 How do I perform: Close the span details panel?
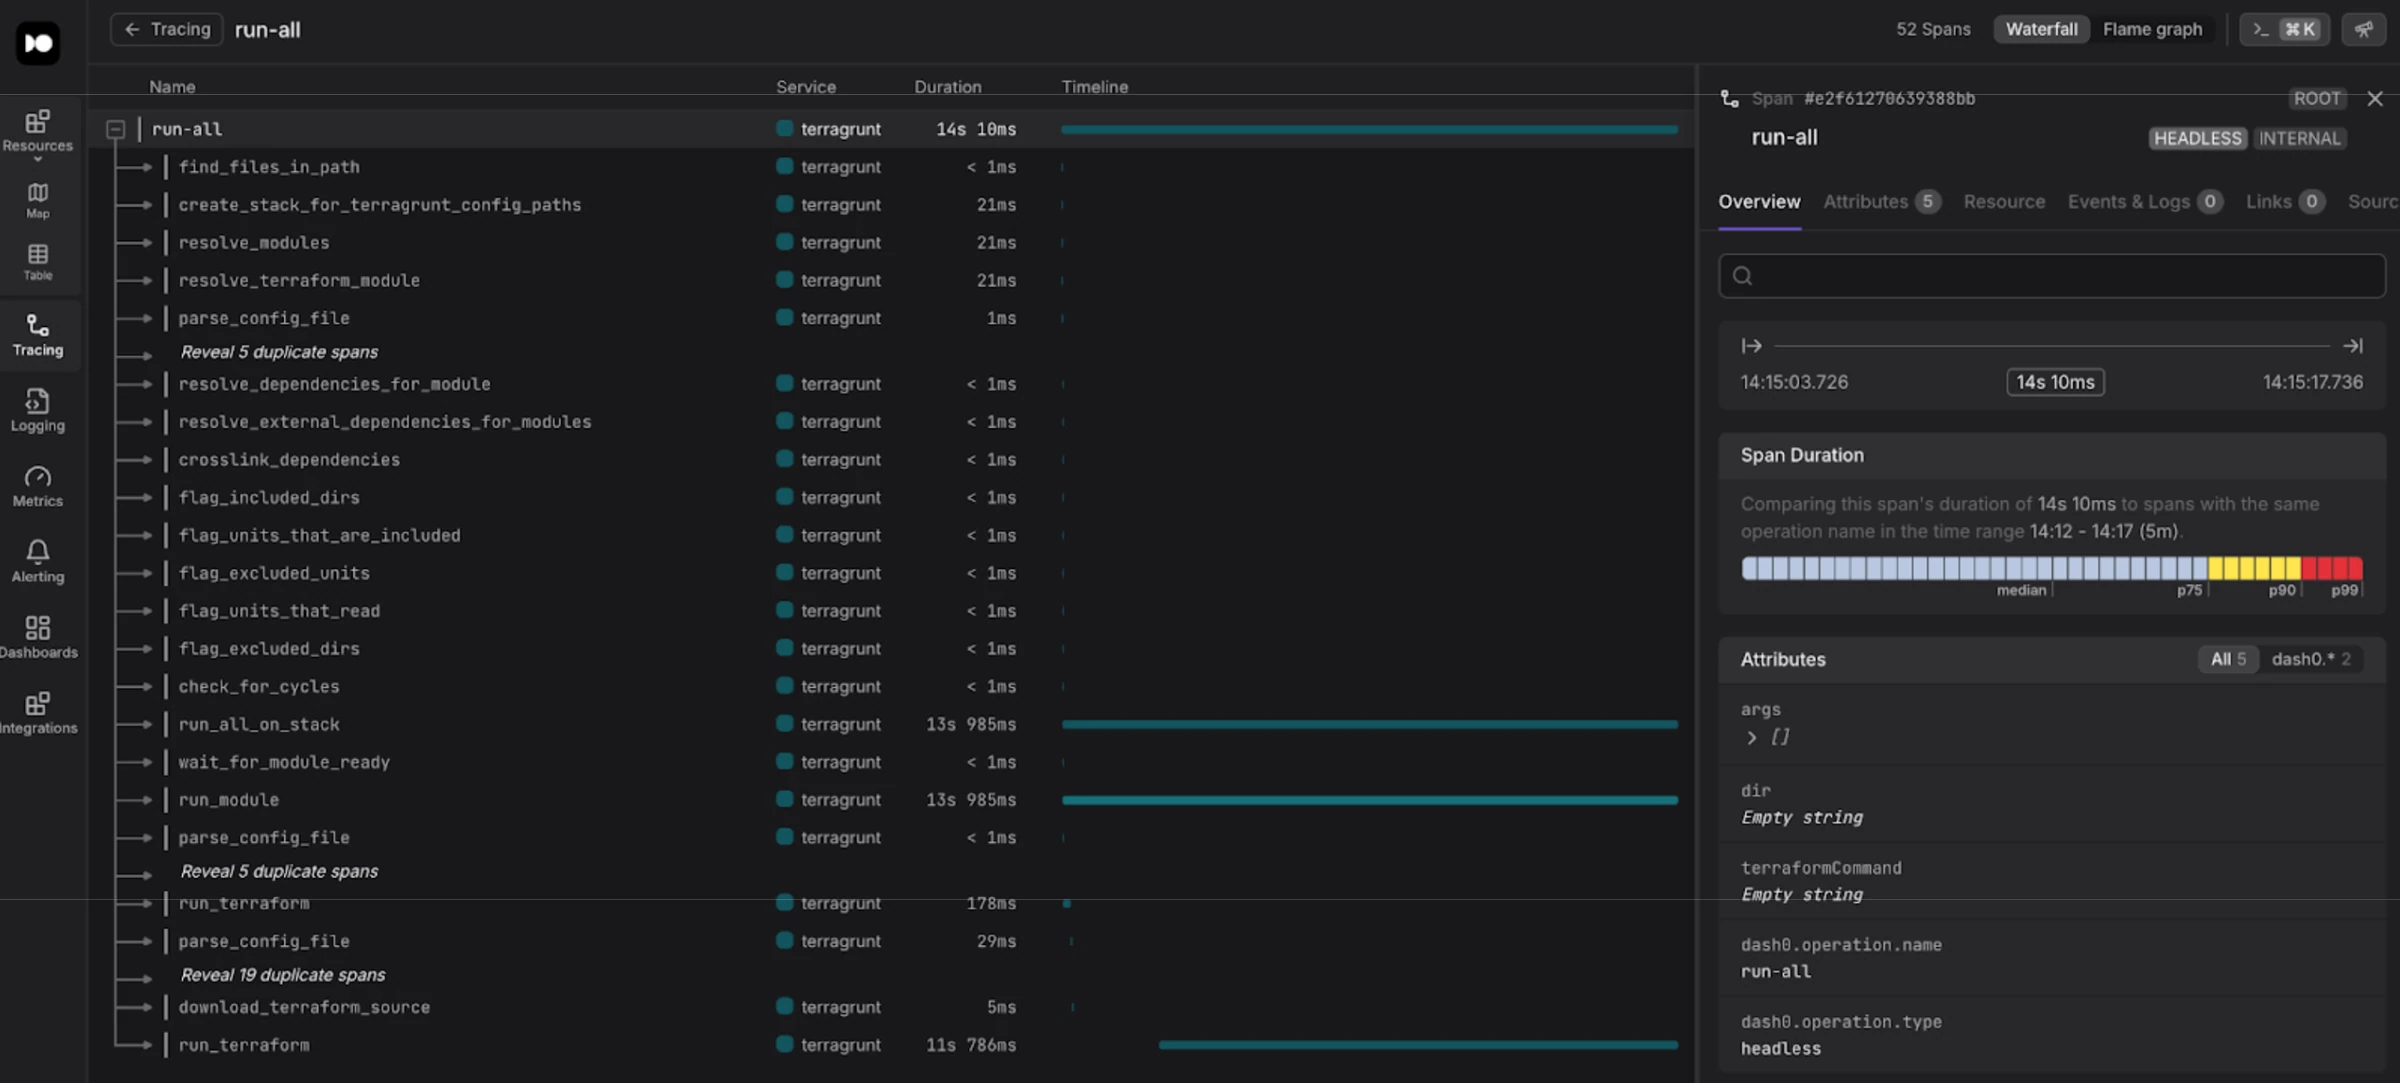point(2375,98)
